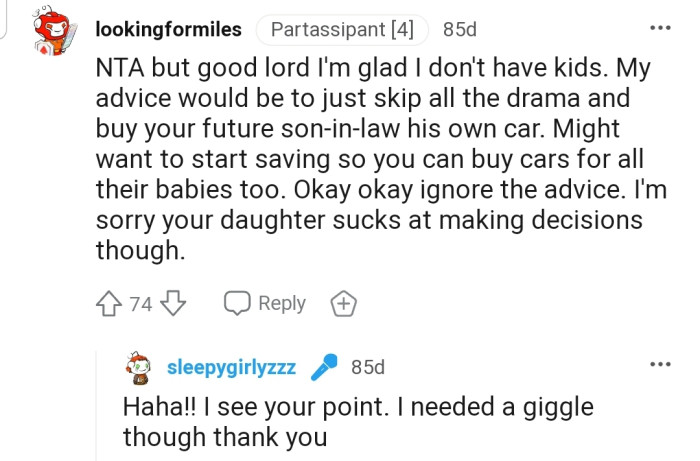This screenshot has height=461, width=700.
Task: Click the 74 vote count
Action: click(141, 304)
